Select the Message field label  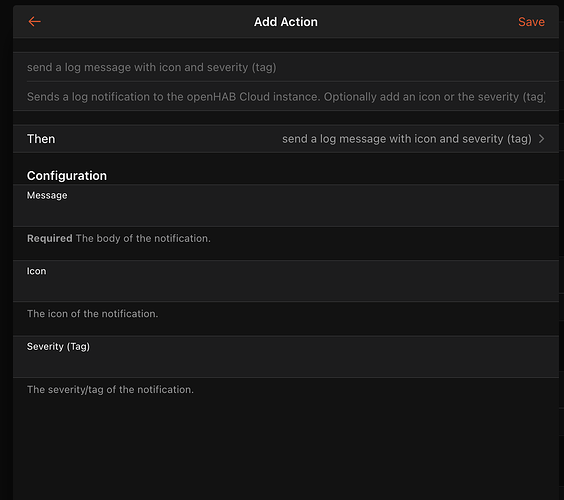click(47, 195)
